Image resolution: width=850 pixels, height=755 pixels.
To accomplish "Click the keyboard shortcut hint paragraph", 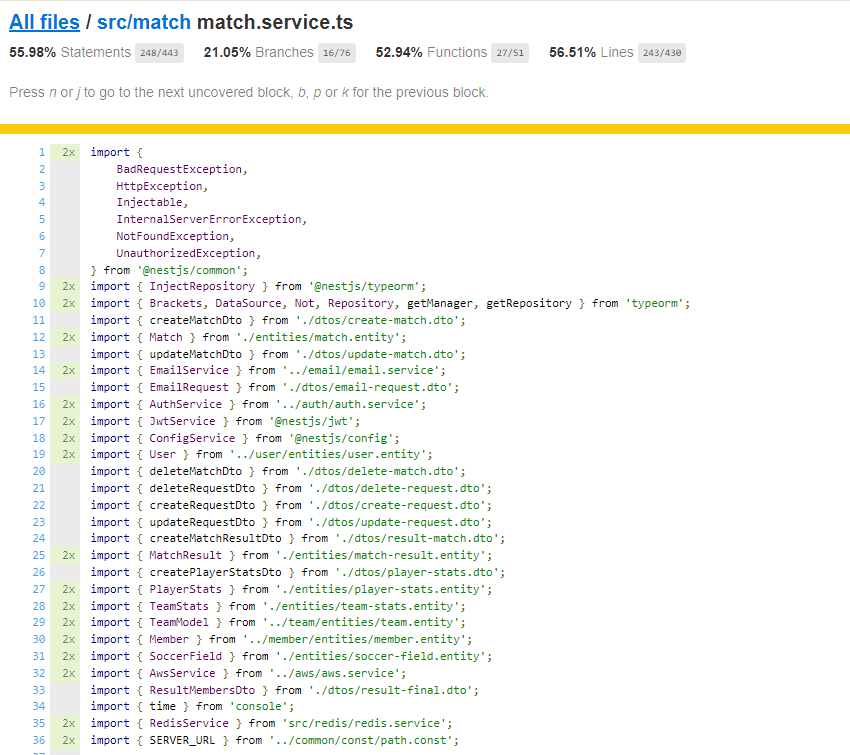I will point(250,91).
